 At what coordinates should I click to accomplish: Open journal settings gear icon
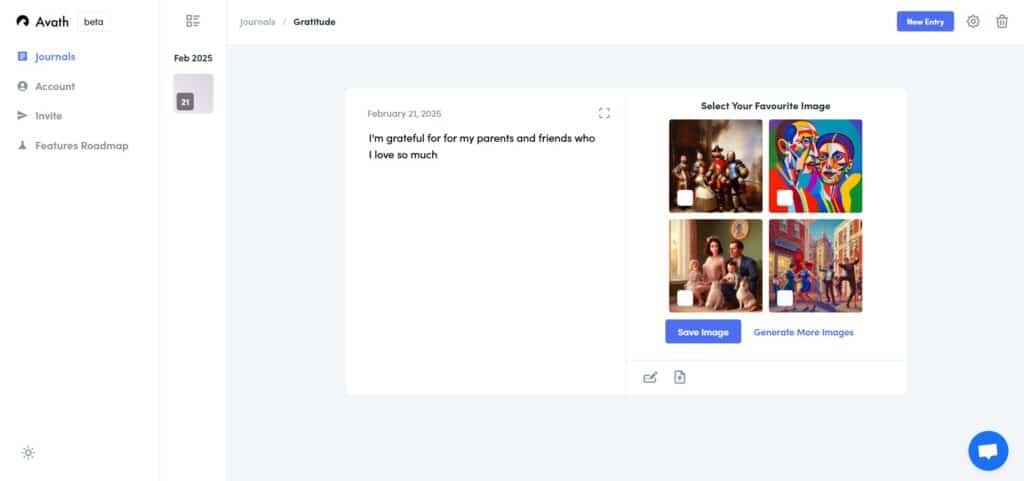pos(973,22)
